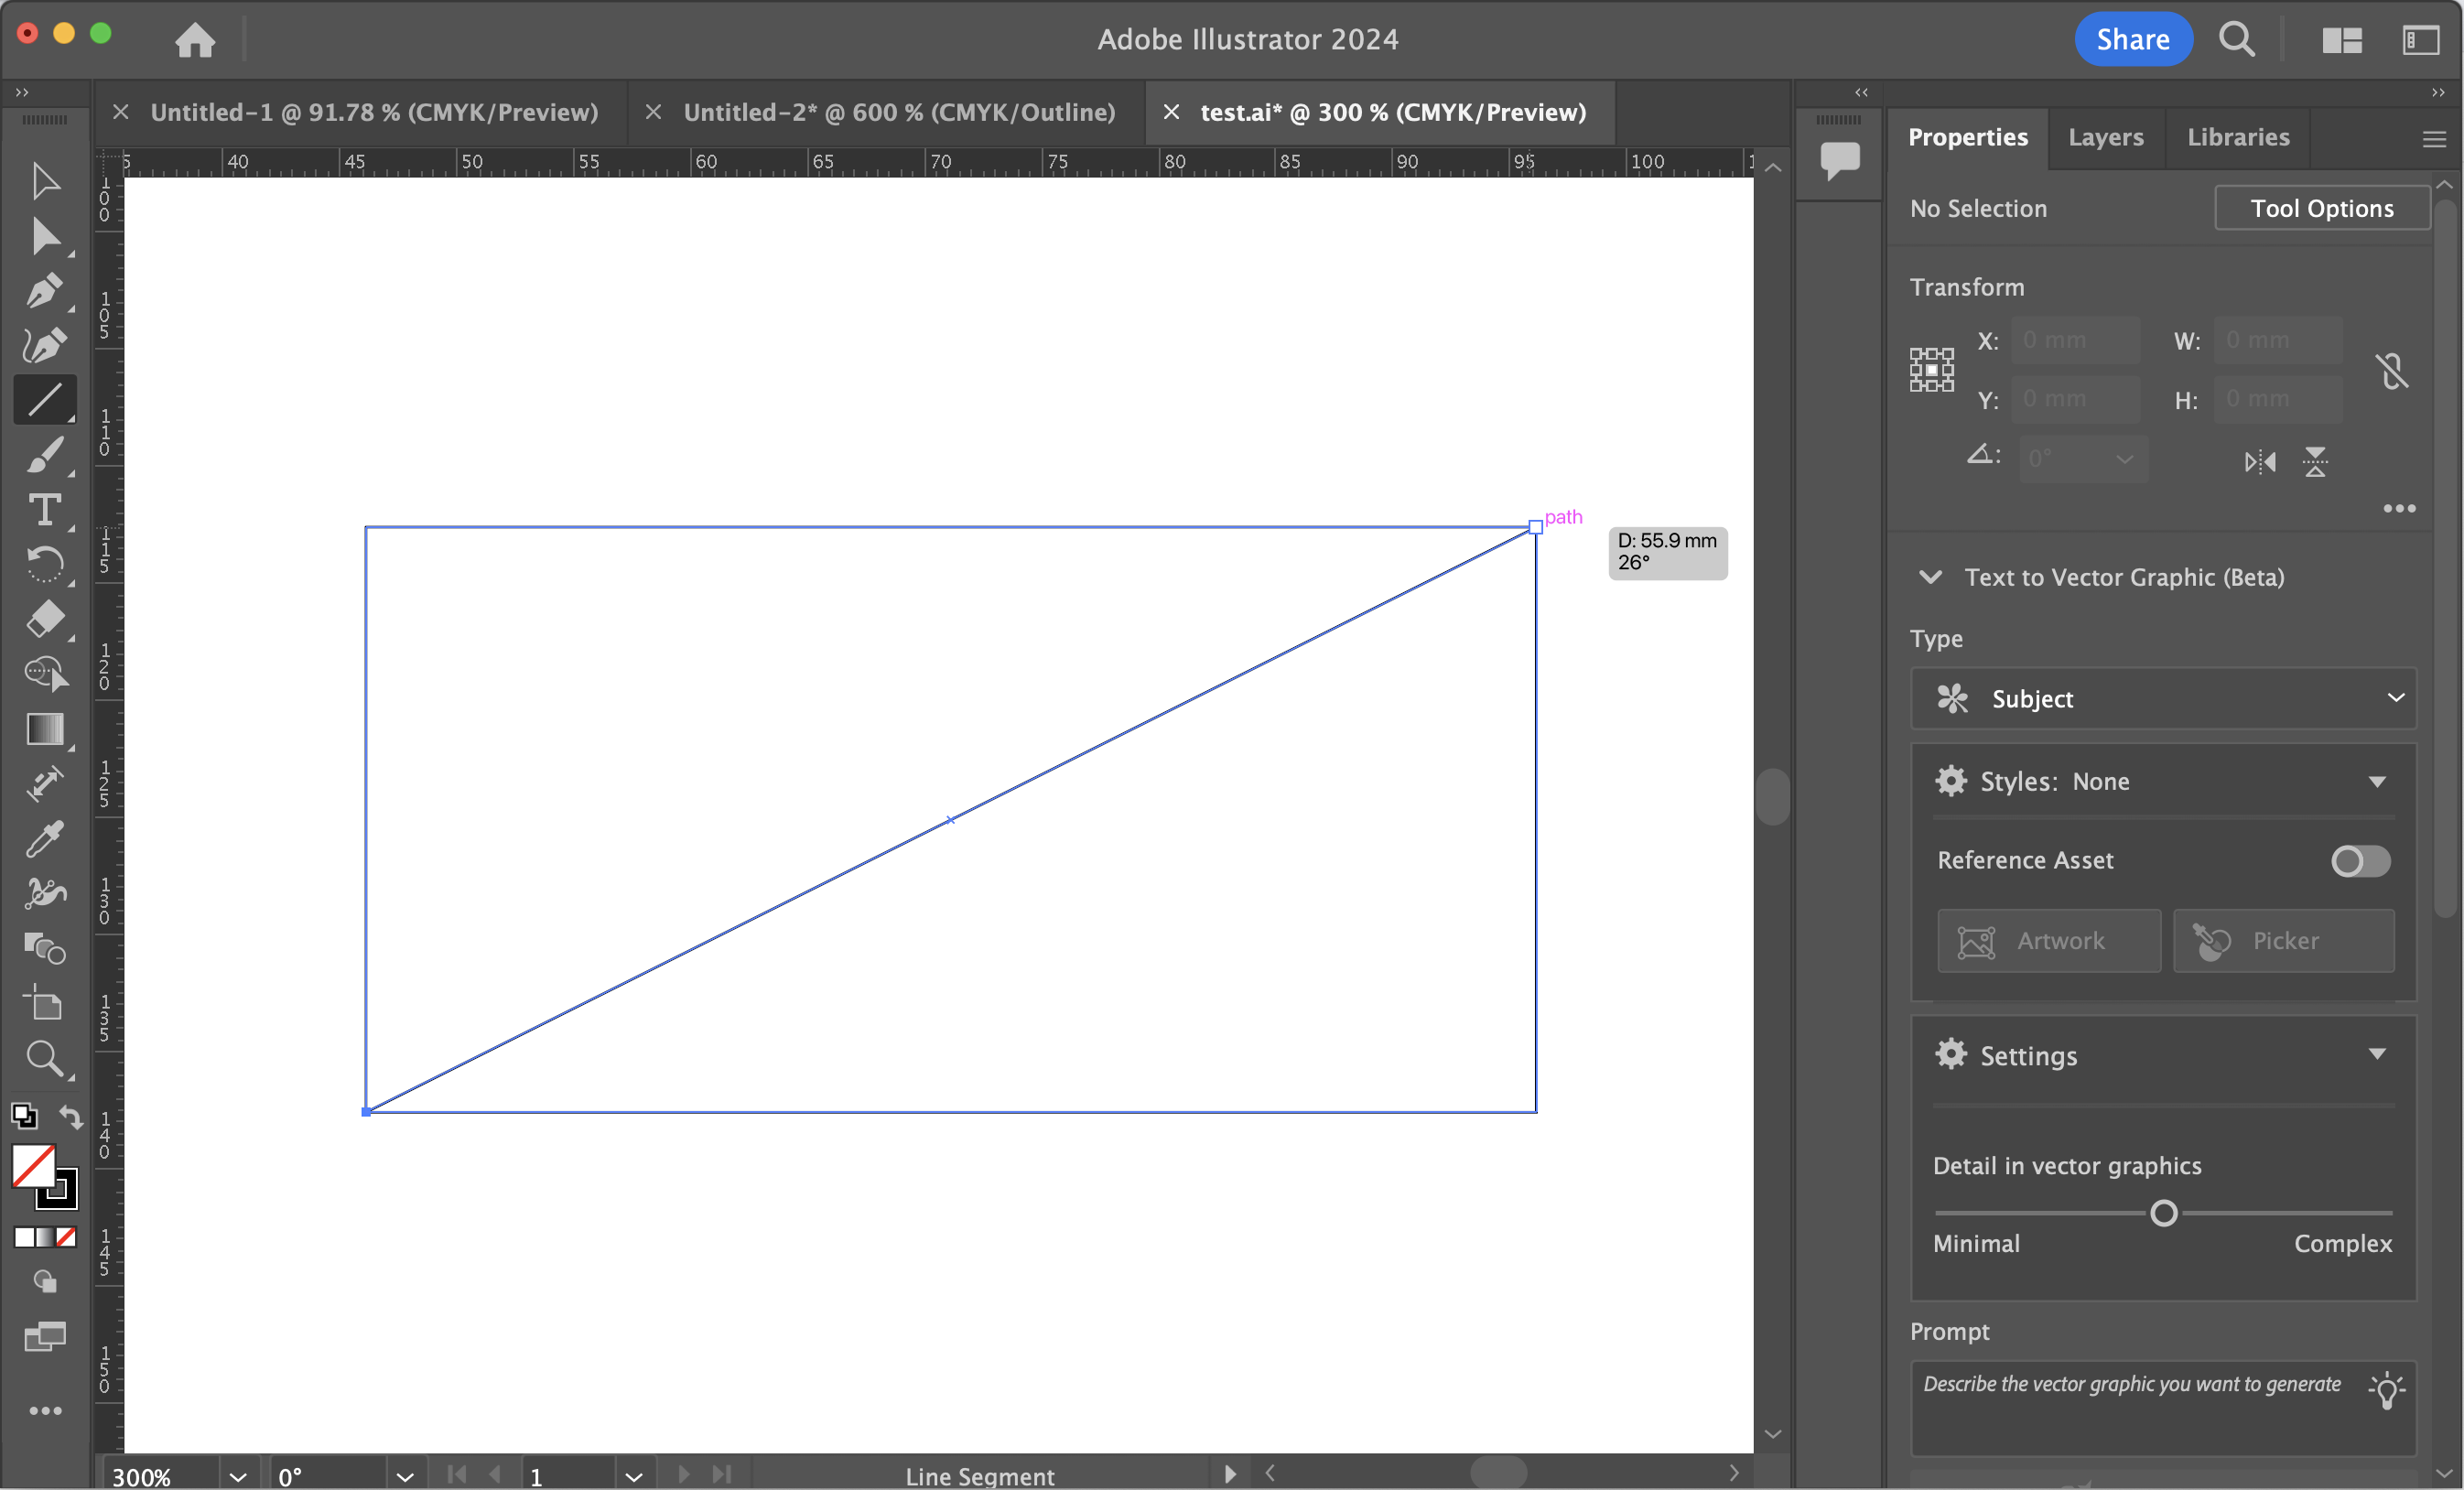Toggle the constrain width and height link
Screen dimensions: 2464x1490
(x=2392, y=370)
